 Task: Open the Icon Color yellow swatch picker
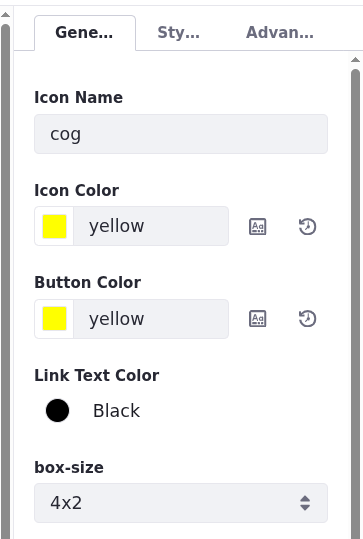(x=54, y=226)
